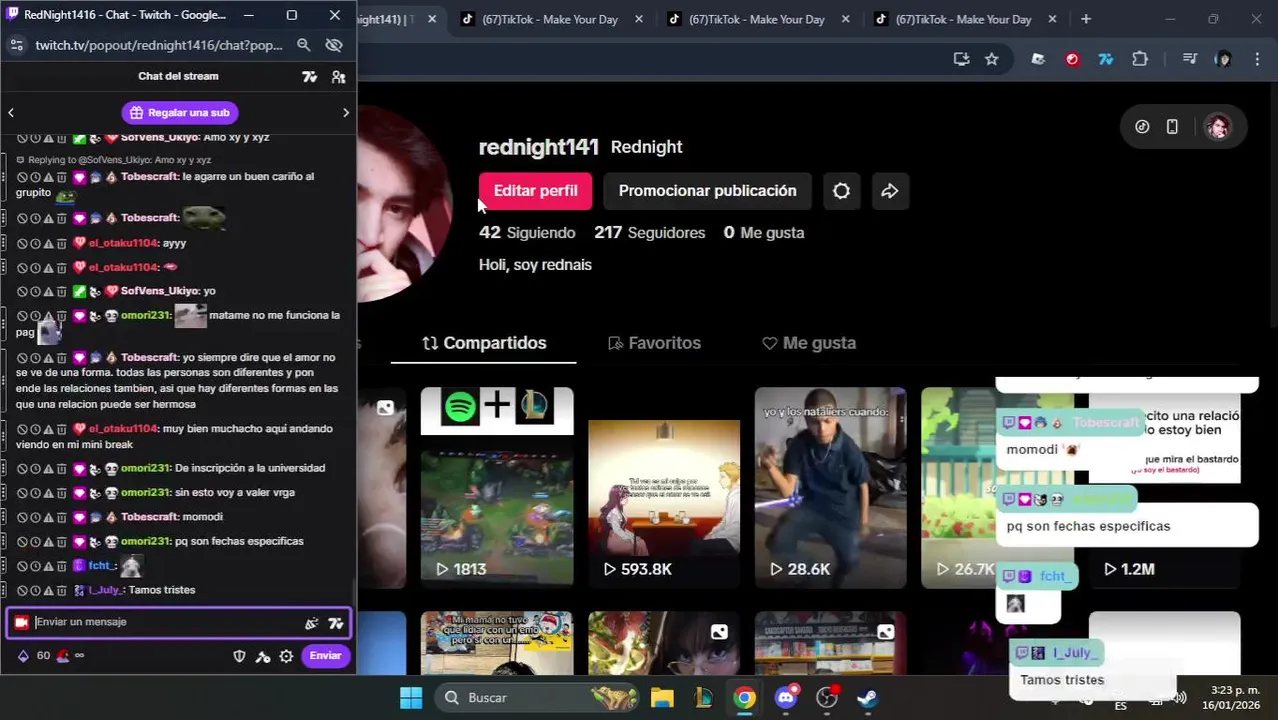
Task: Switch to Me gusta tab
Action: pos(809,343)
